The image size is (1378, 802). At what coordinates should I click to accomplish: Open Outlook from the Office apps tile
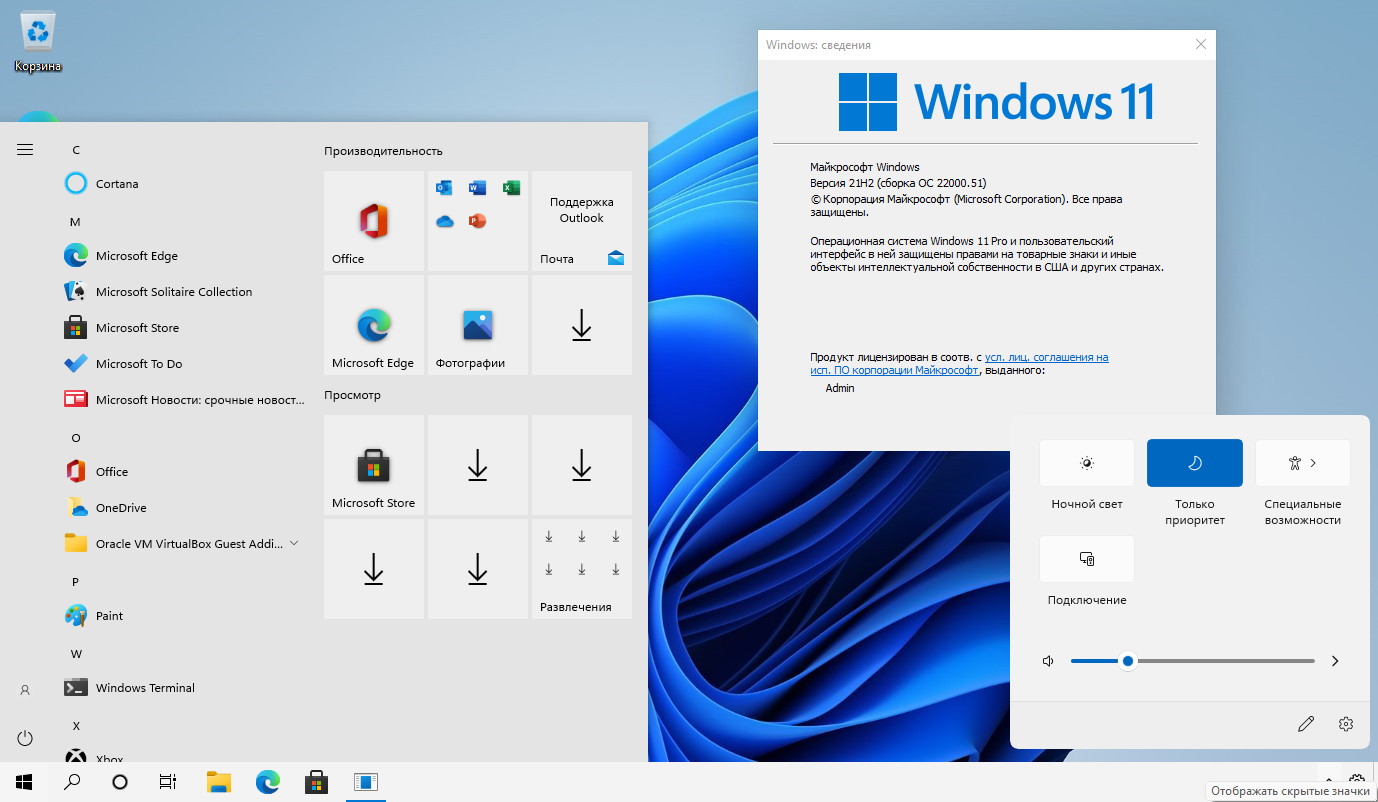click(x=445, y=188)
